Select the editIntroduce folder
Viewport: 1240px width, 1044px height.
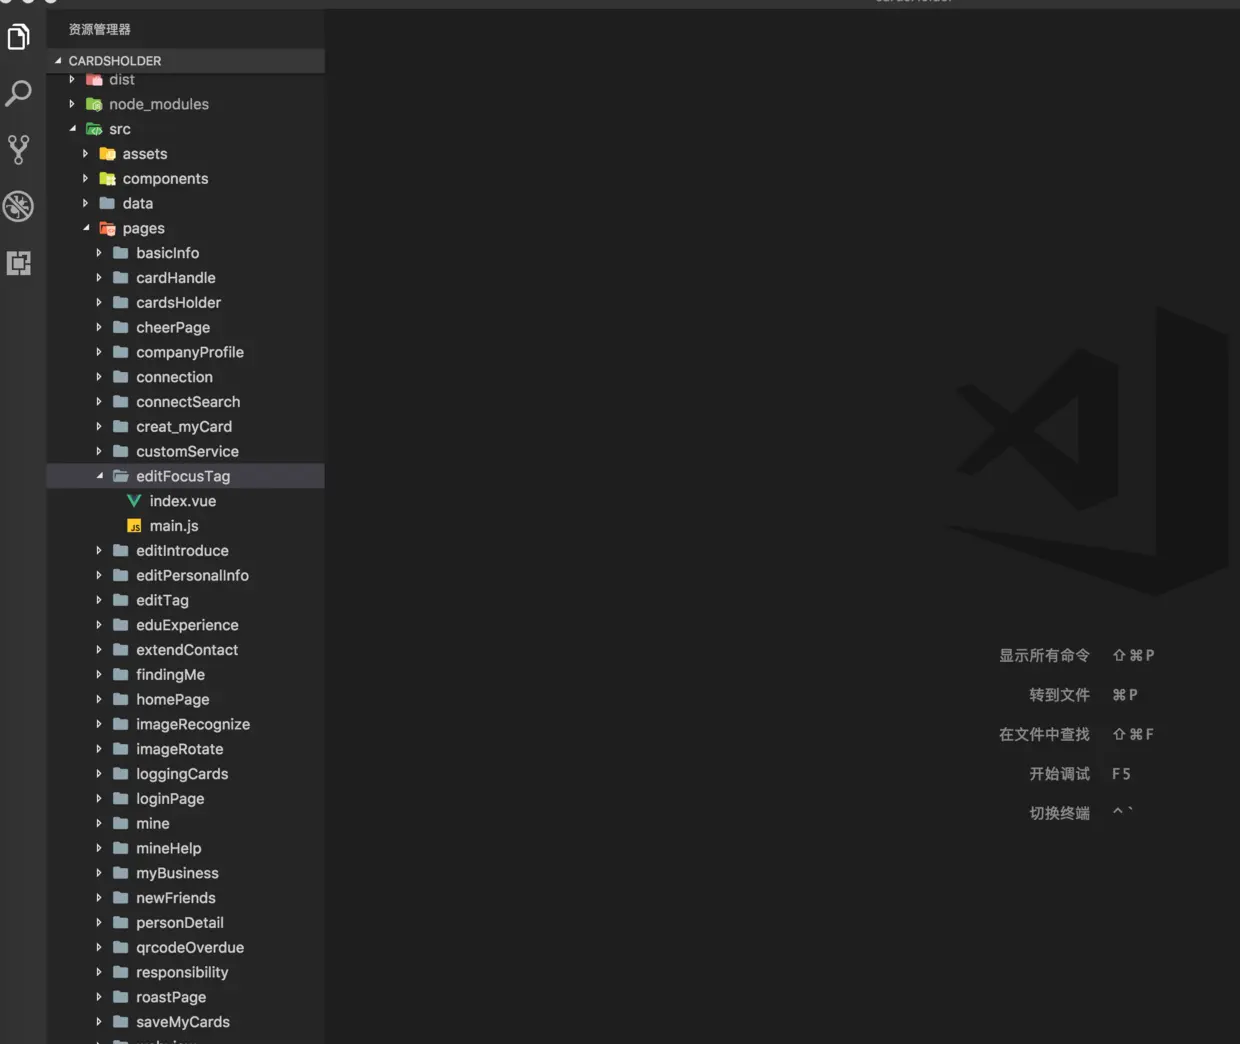point(186,551)
